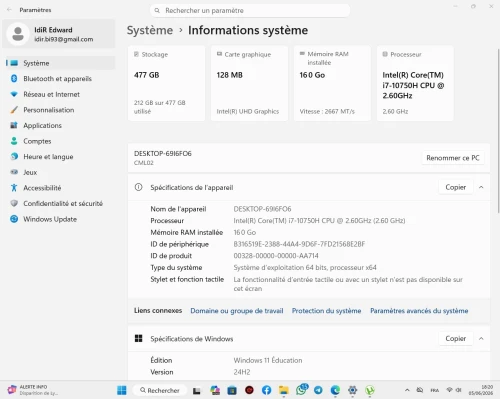The width and height of the screenshot is (500, 399).
Task: Select Applications in the sidebar
Action: pos(60,125)
